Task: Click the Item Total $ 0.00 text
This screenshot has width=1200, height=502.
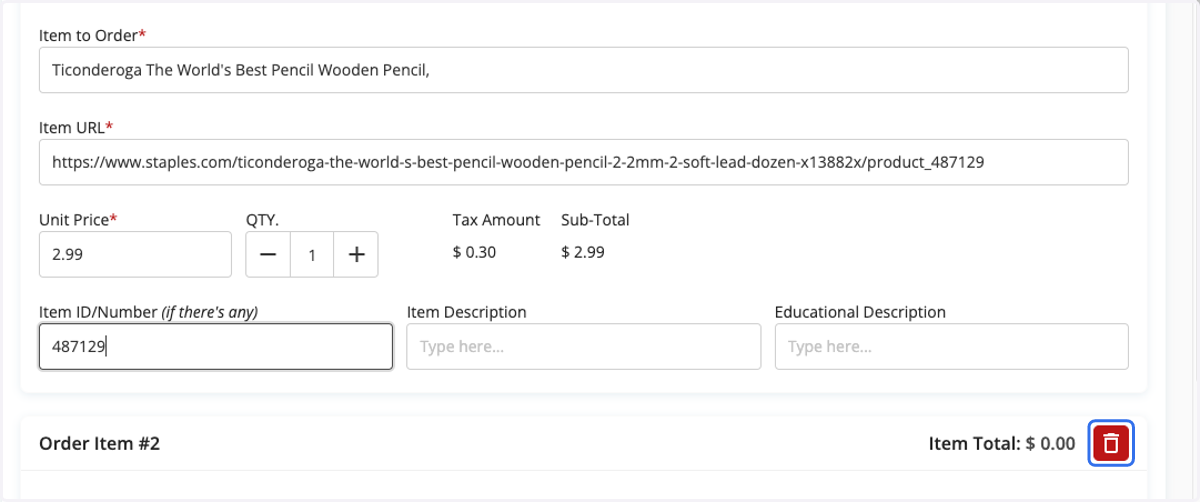Action: point(1002,443)
